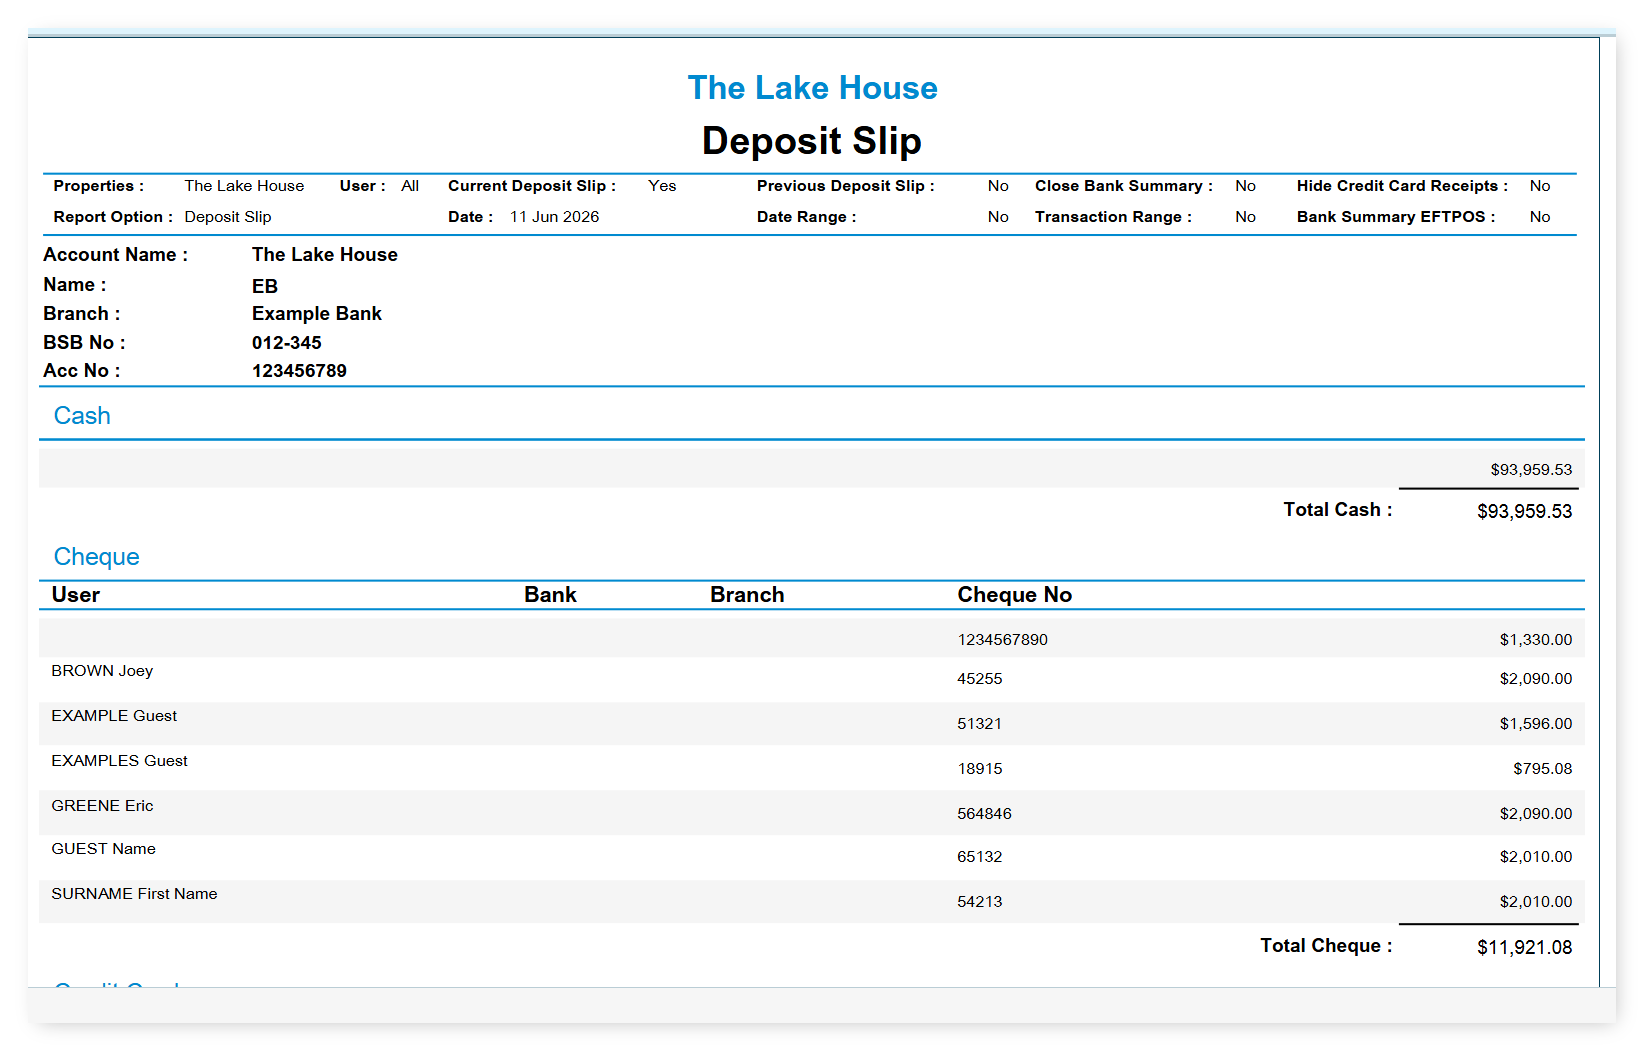Viewport: 1644px width, 1051px height.
Task: Click the 'BROWN Joey' row name
Action: pyautogui.click(x=102, y=671)
